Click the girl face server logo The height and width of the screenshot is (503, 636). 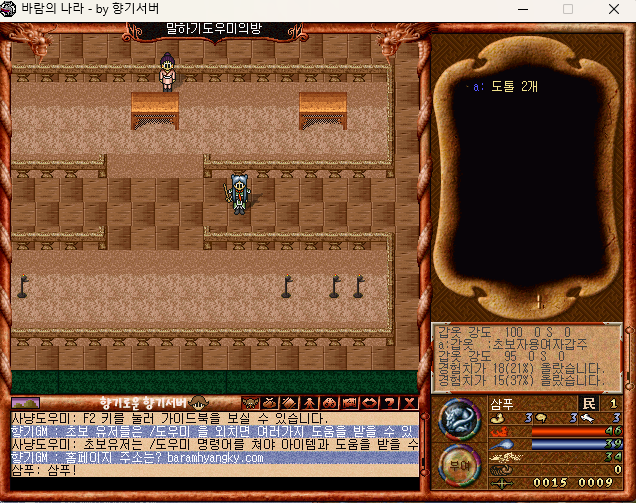(199, 402)
